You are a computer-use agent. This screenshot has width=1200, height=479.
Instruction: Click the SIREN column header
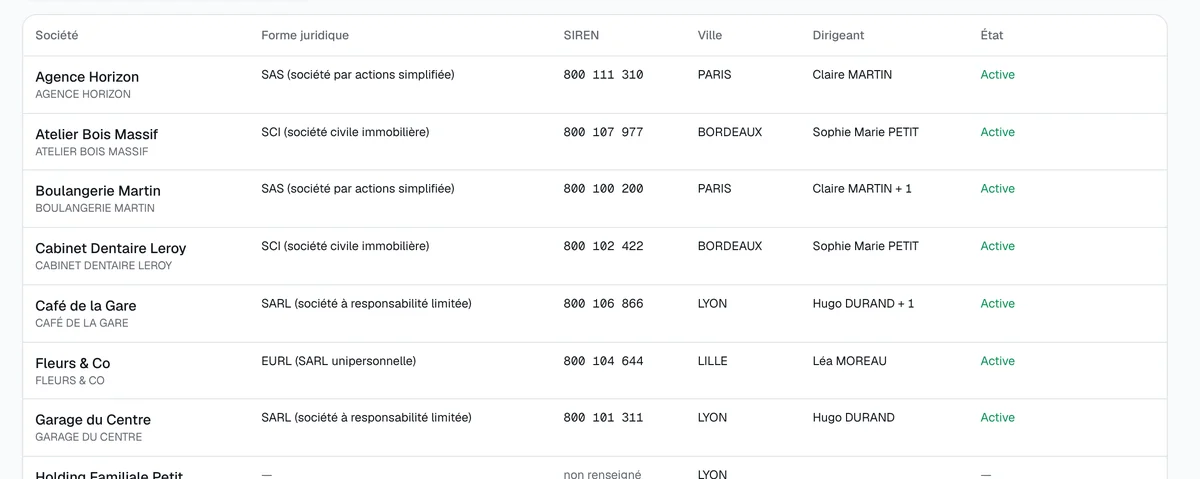(581, 35)
